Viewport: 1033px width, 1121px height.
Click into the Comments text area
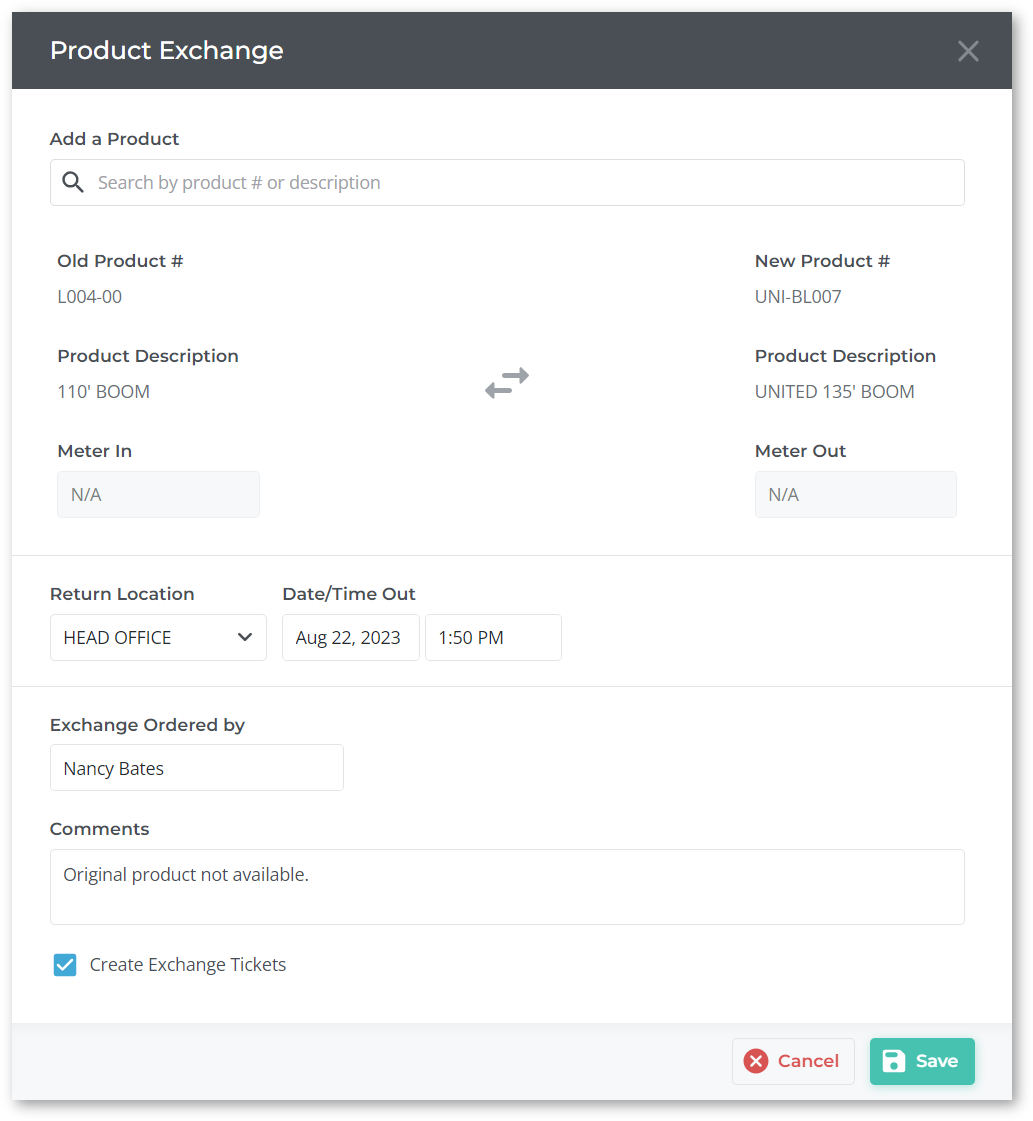pos(507,887)
